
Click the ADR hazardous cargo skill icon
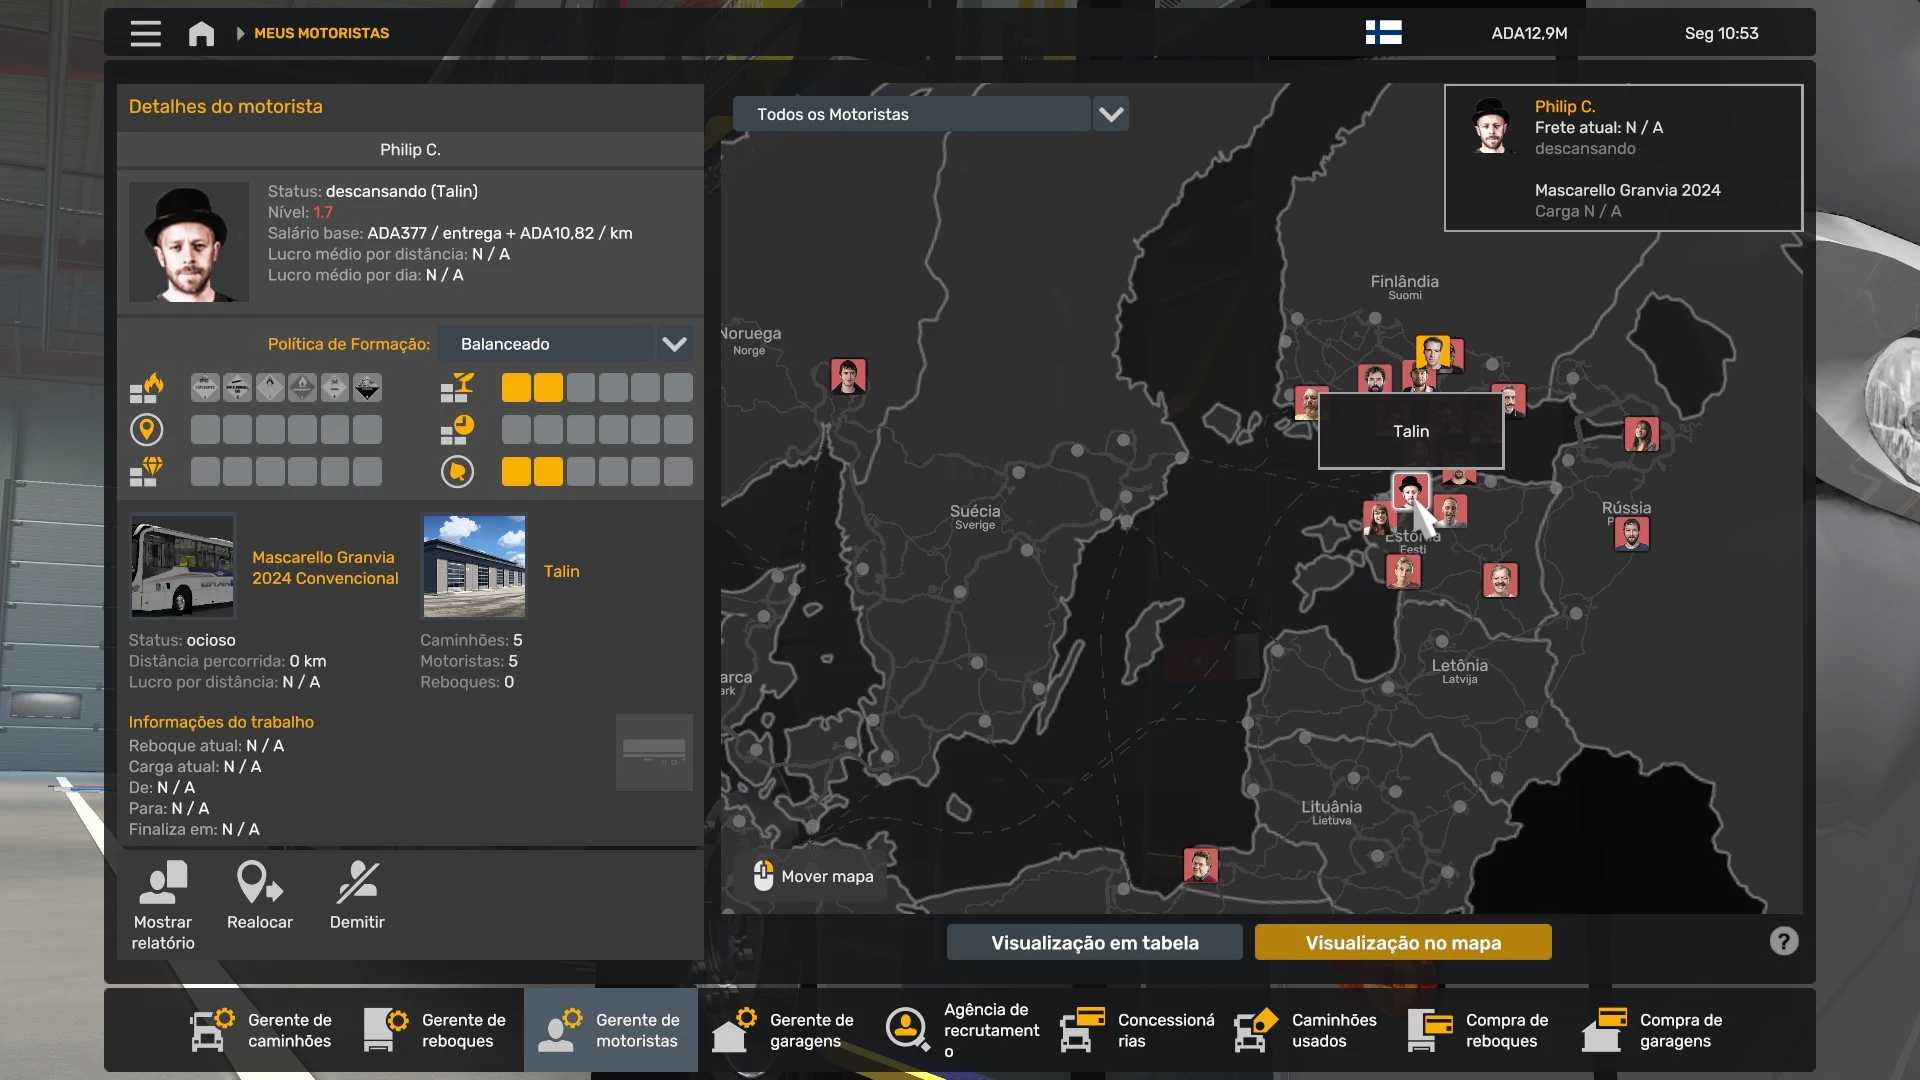(147, 387)
